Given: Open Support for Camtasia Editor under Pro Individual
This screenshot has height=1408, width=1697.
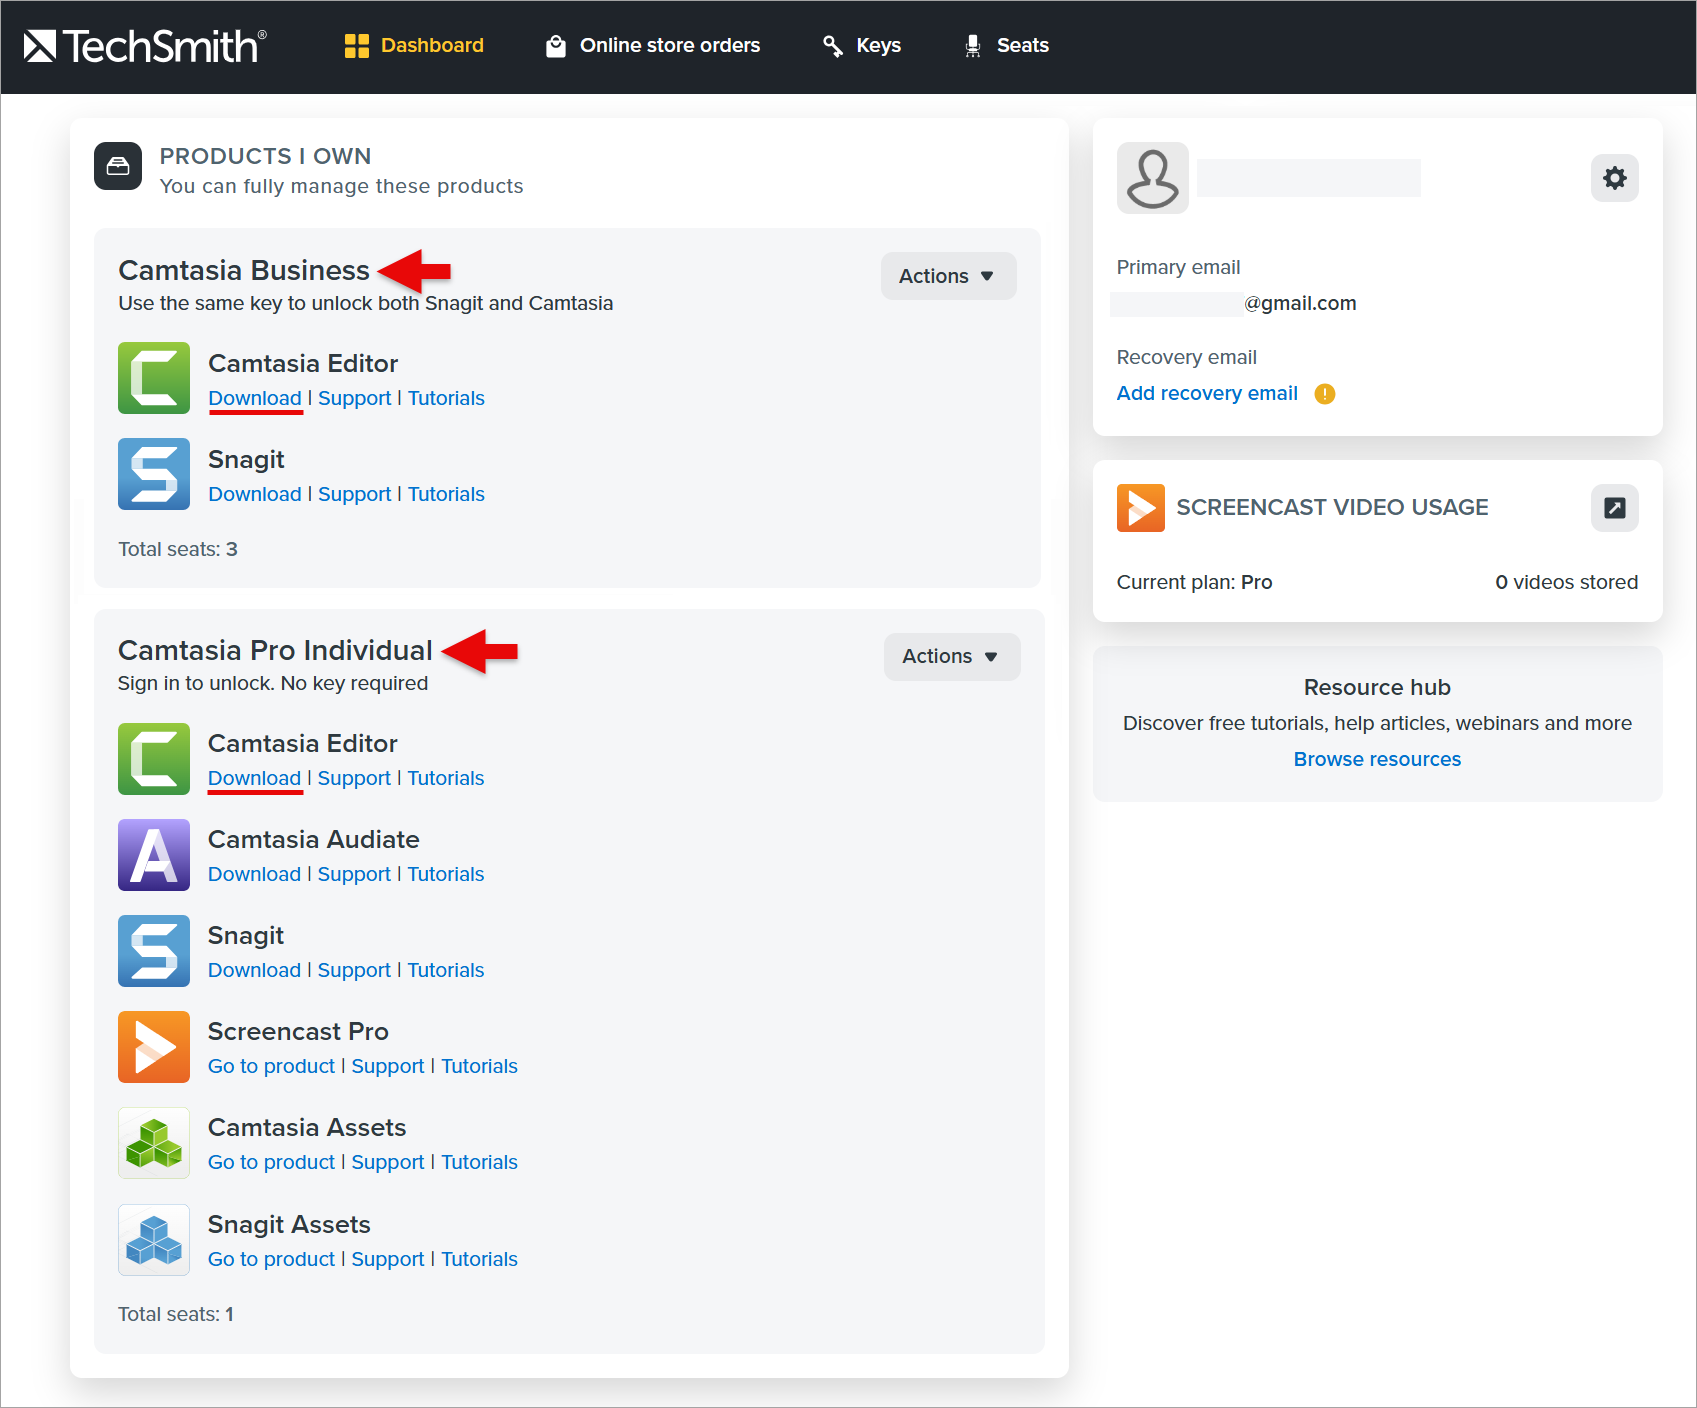Looking at the screenshot, I should tap(355, 778).
